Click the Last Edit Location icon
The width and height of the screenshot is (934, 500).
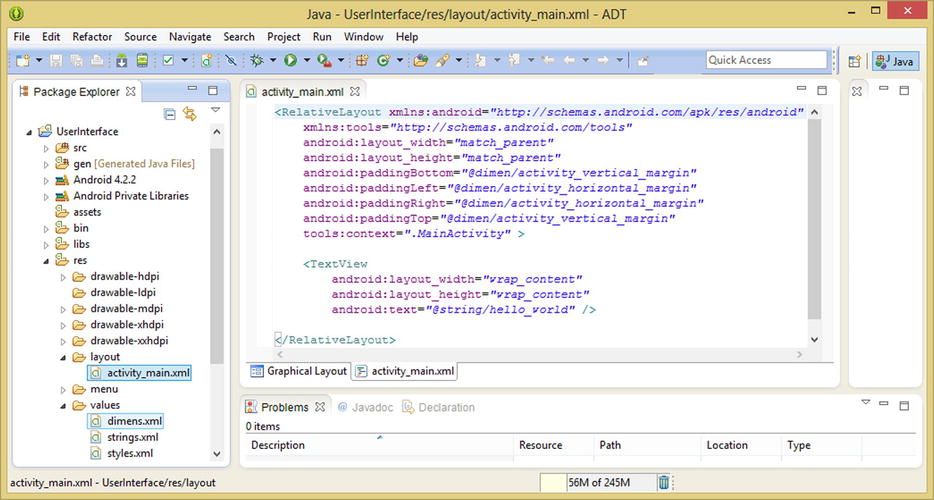(x=547, y=60)
